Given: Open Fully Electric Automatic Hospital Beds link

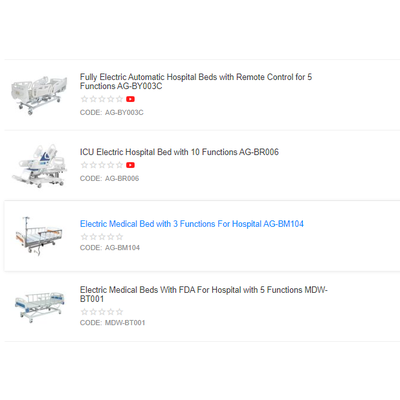Looking at the screenshot, I should pos(196,81).
